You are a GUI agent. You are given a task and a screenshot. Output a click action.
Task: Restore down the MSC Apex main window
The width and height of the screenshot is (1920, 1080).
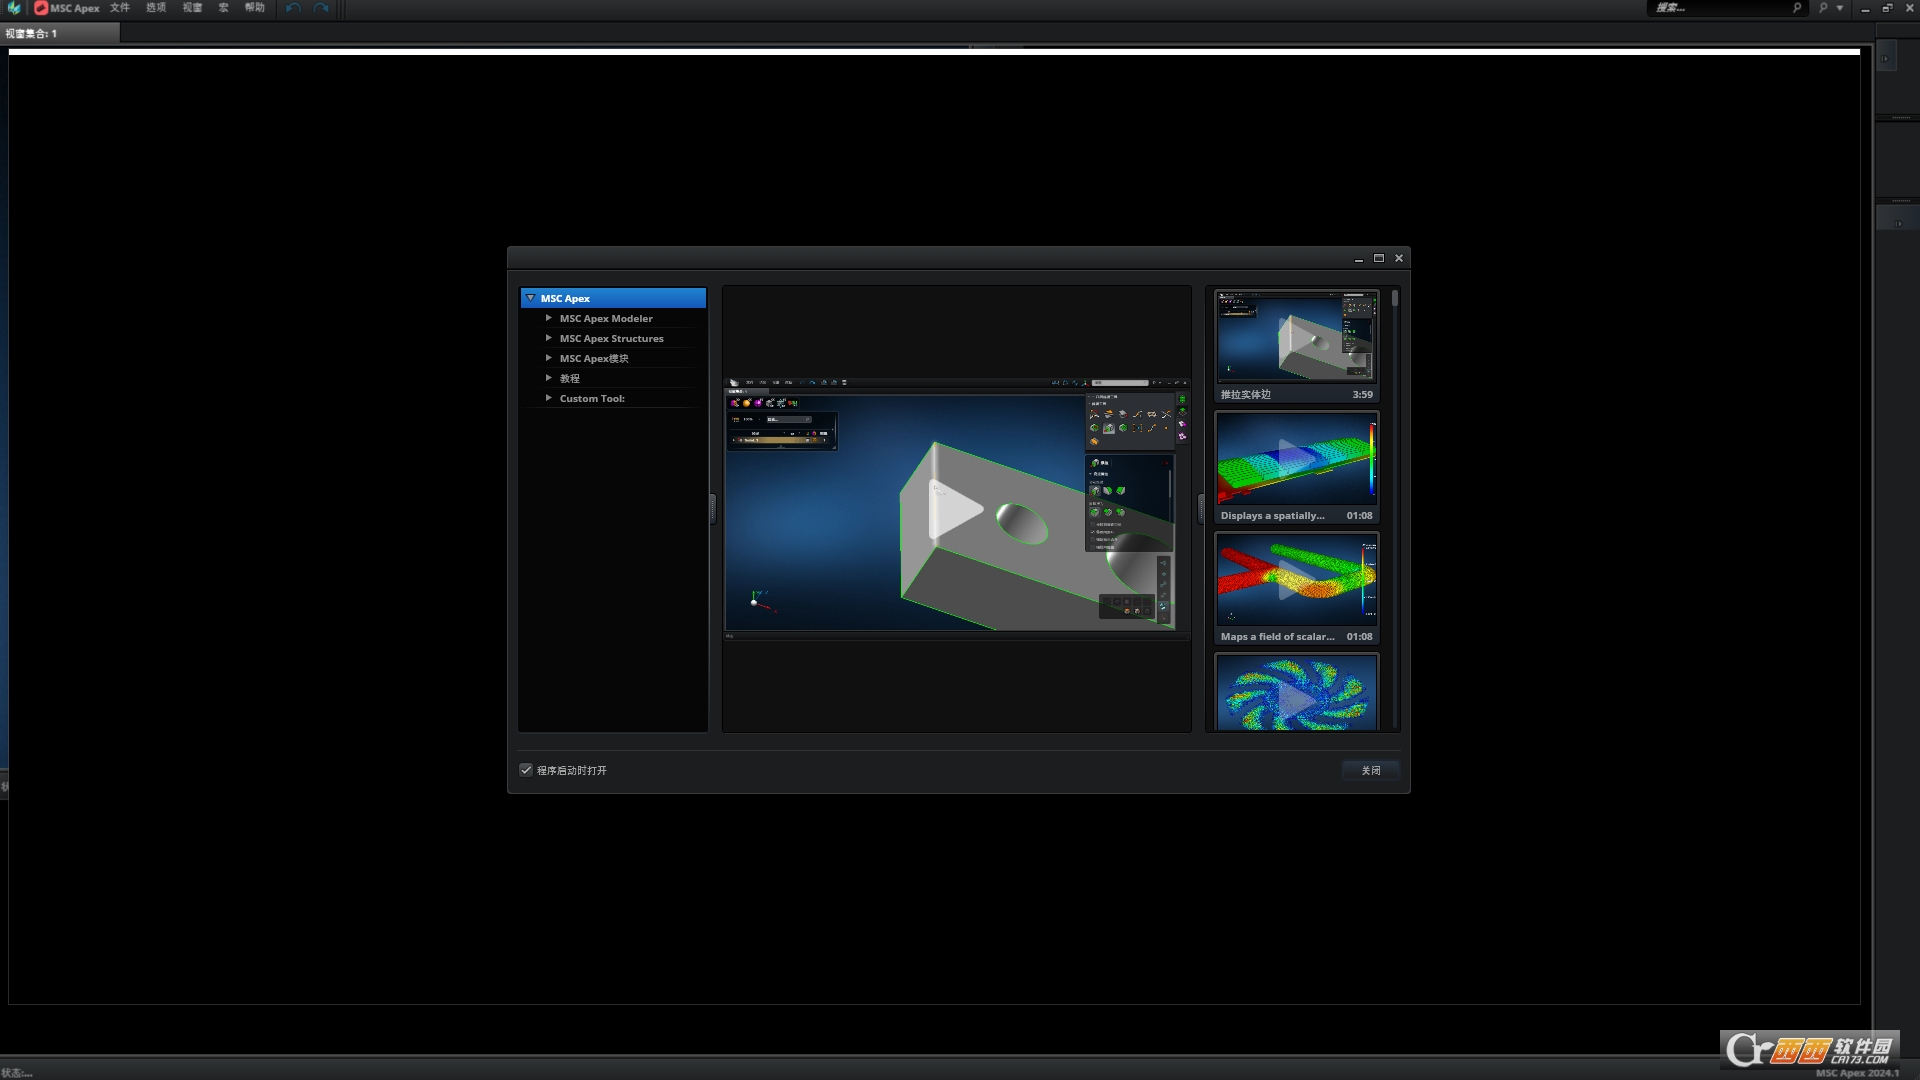pos(1887,8)
